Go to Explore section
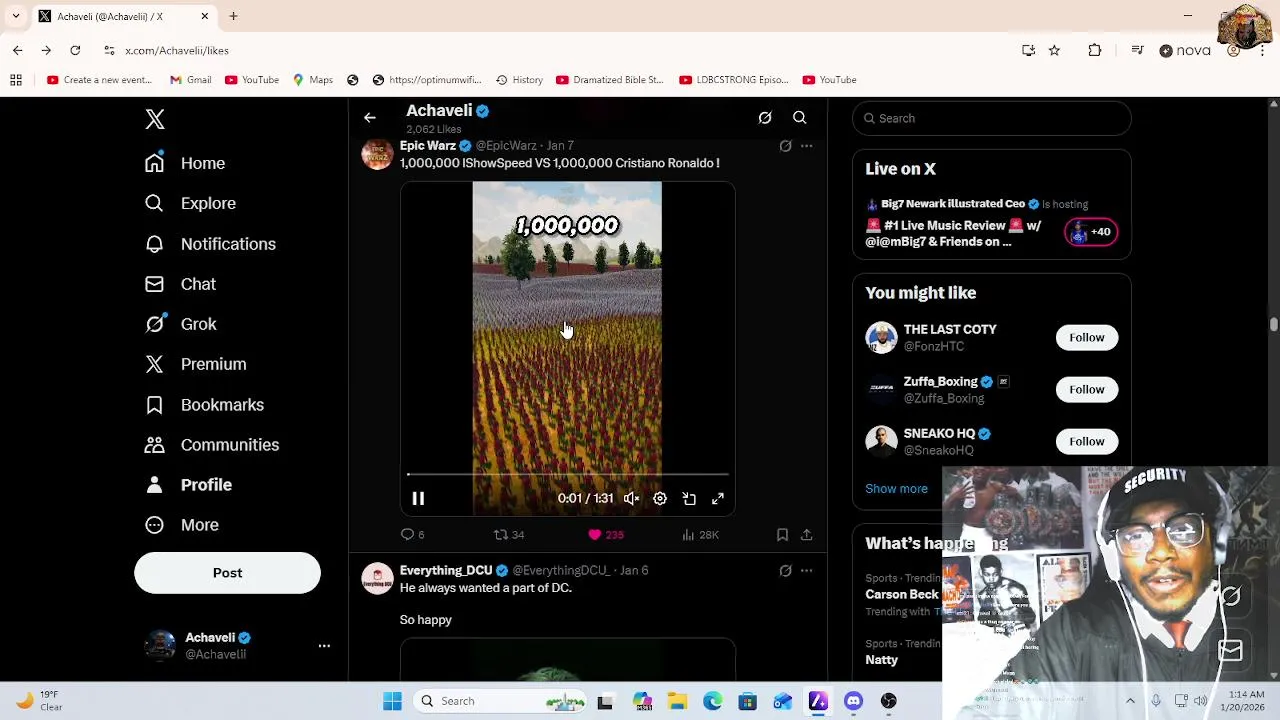The width and height of the screenshot is (1280, 720). tap(190, 203)
